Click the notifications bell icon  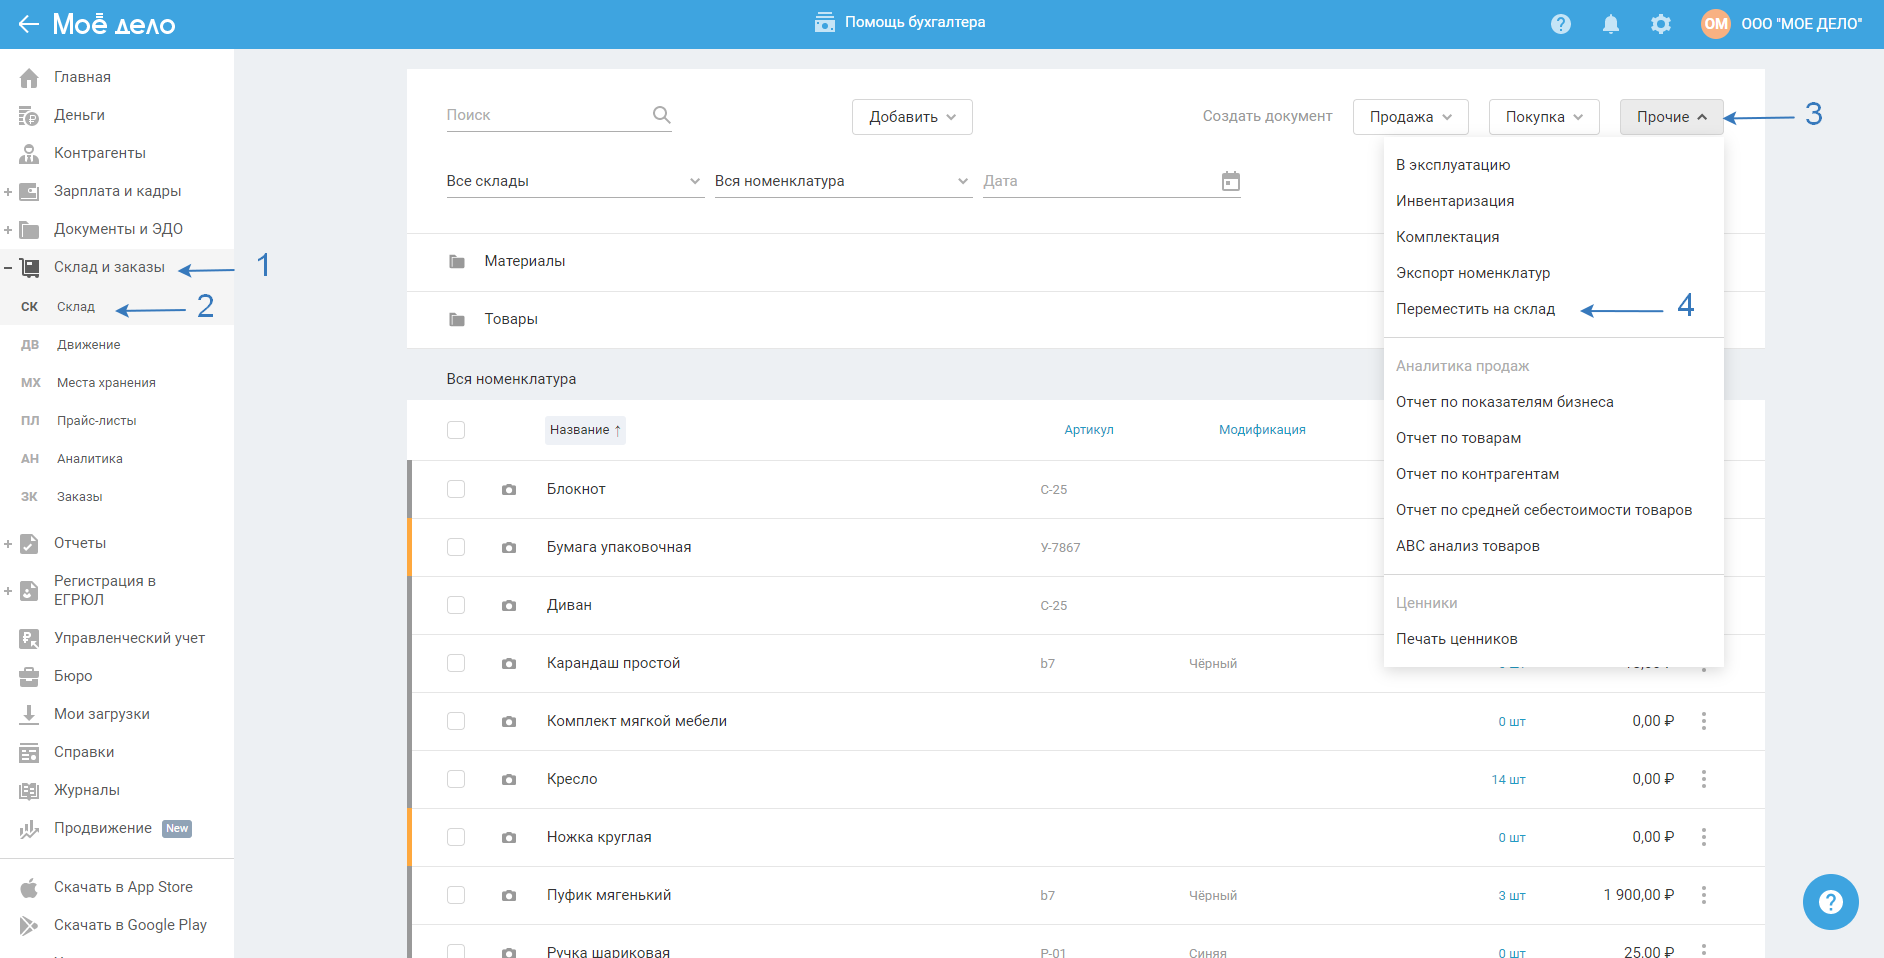tap(1610, 24)
